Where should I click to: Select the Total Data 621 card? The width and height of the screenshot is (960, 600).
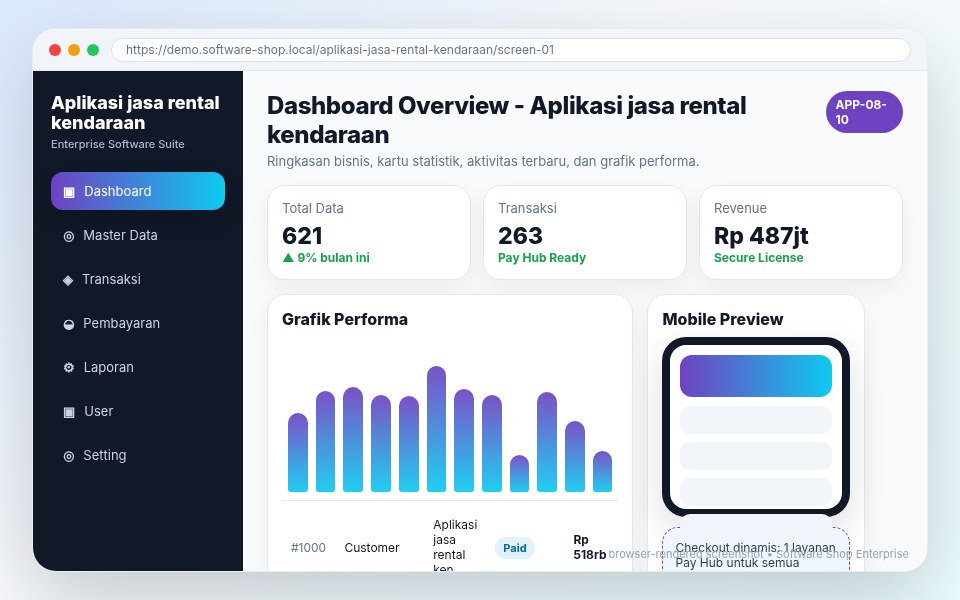[x=369, y=233]
